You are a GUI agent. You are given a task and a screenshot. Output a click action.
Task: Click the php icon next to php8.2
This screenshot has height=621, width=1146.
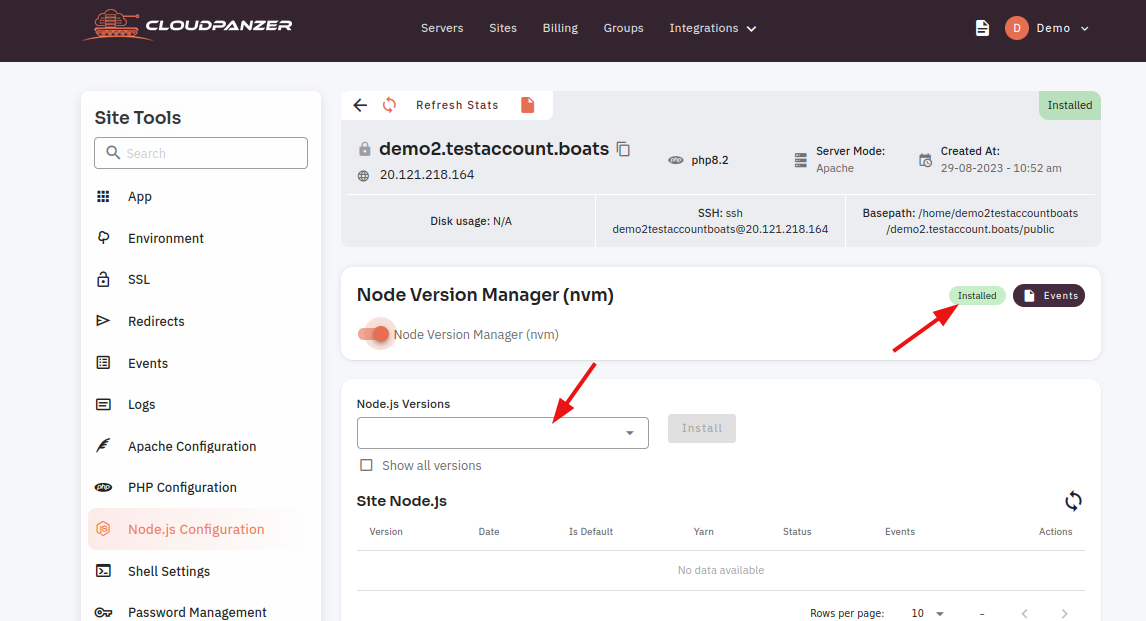click(676, 160)
